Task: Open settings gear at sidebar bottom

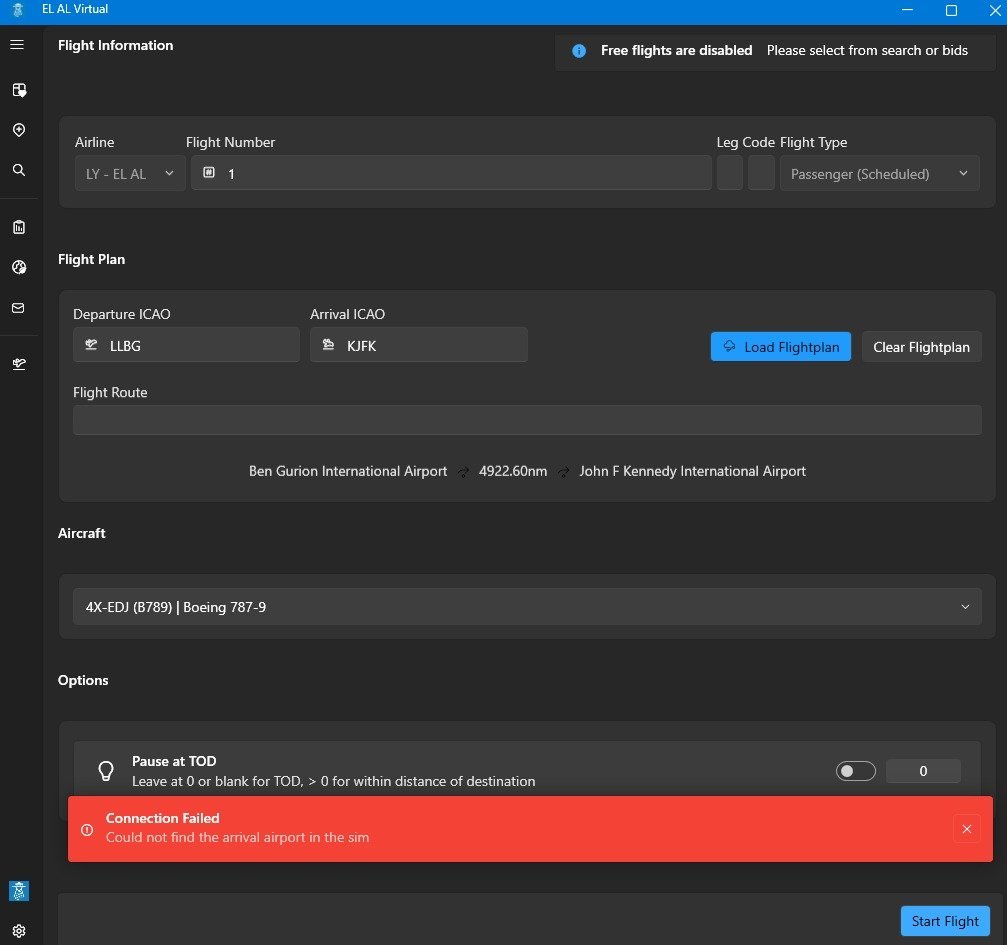Action: (18, 930)
